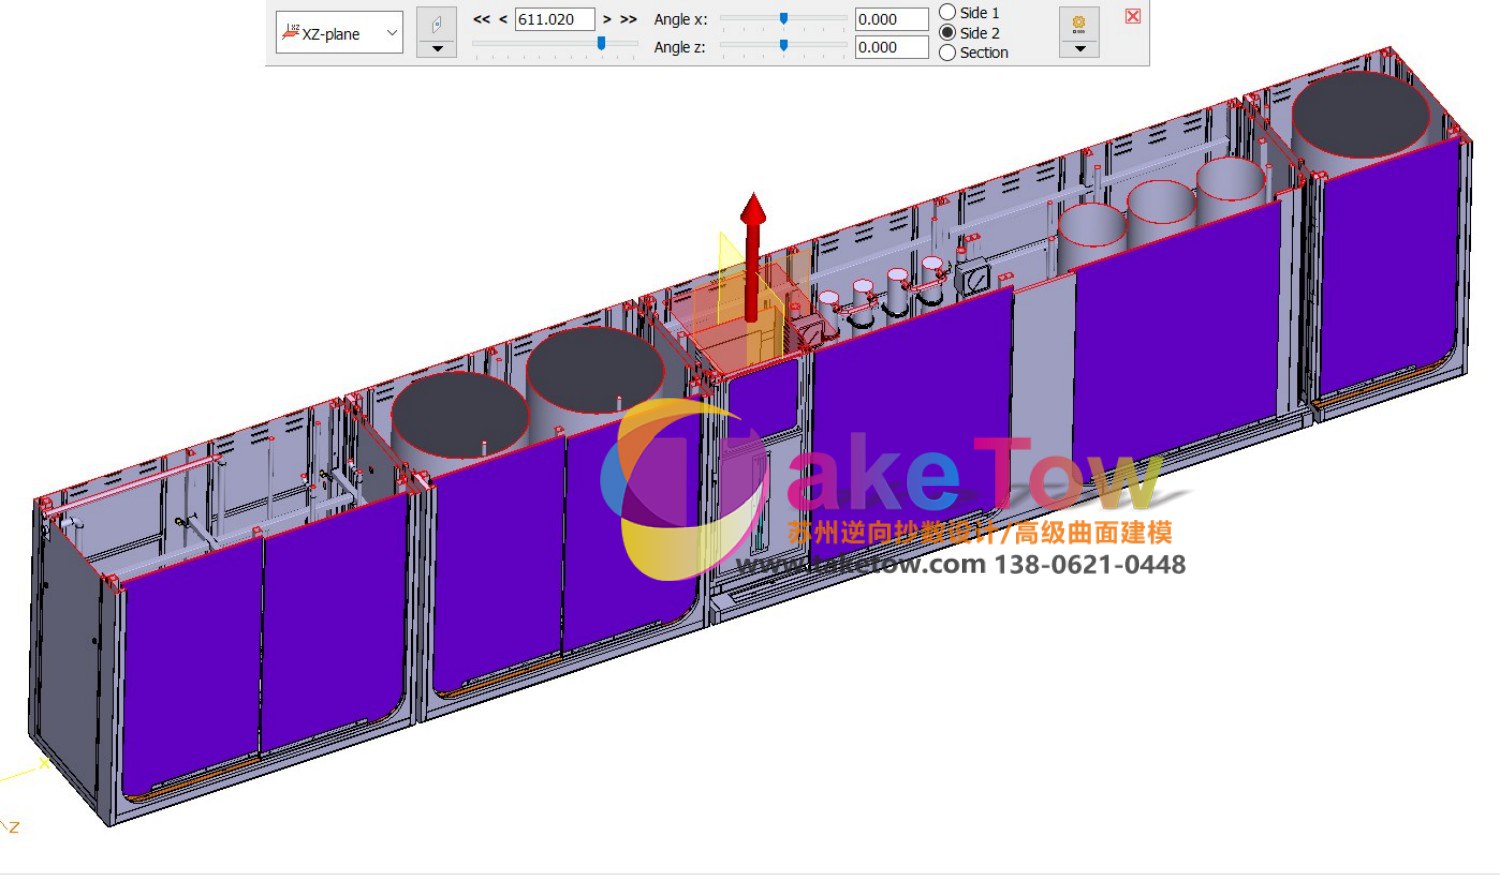1500x881 pixels.
Task: Select the Side 1 radio button
Action: (x=948, y=12)
